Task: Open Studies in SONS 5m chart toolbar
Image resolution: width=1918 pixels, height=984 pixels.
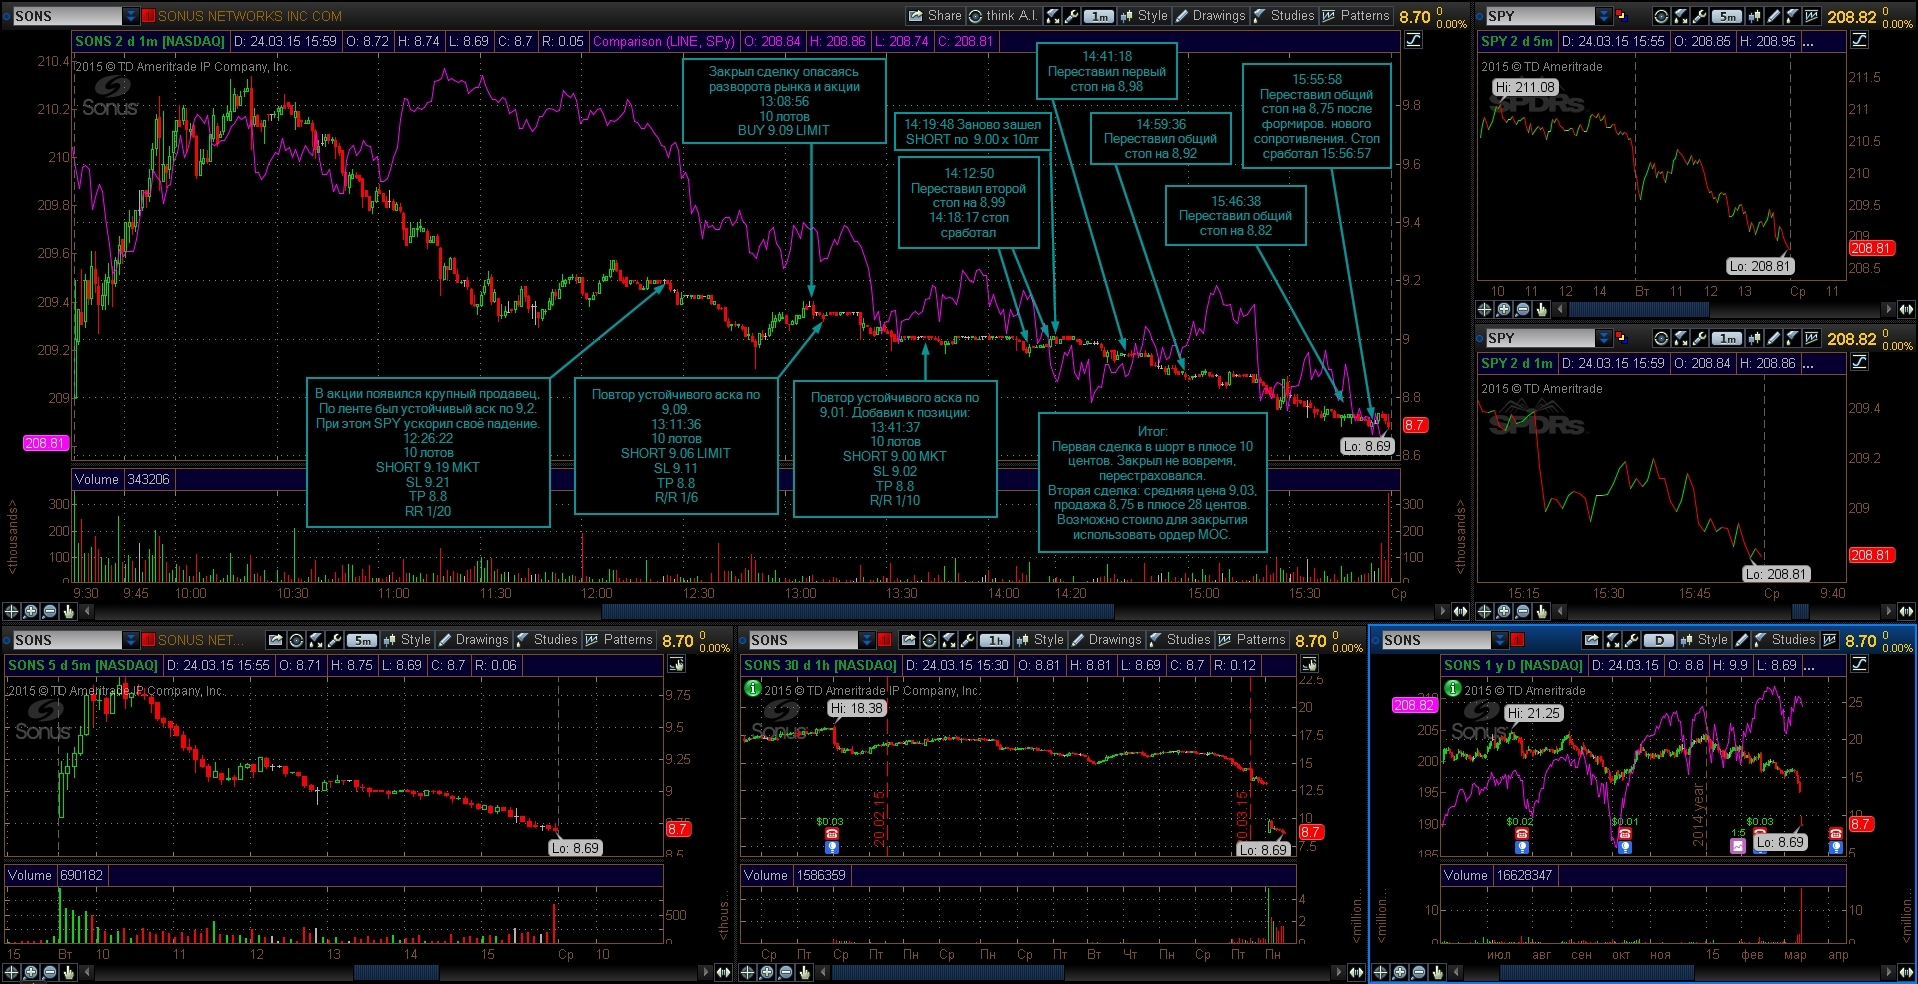Action: coord(547,640)
